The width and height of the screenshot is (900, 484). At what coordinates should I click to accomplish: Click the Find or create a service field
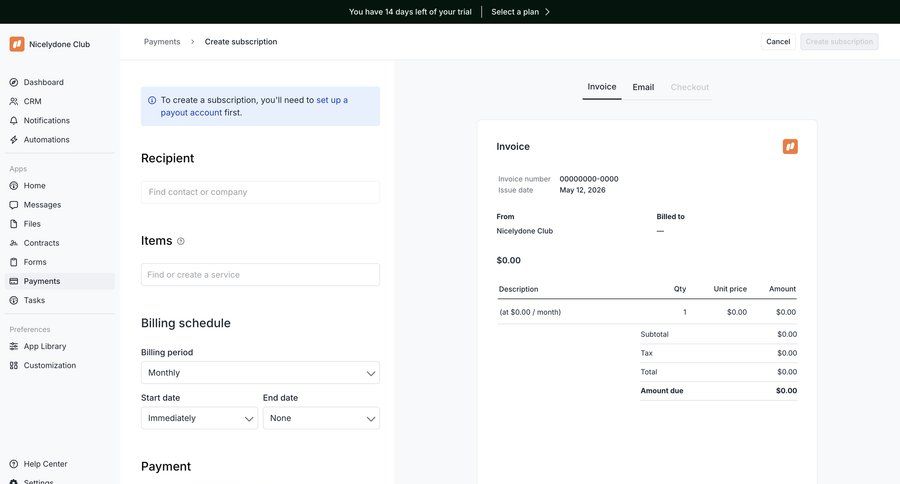[x=261, y=274]
